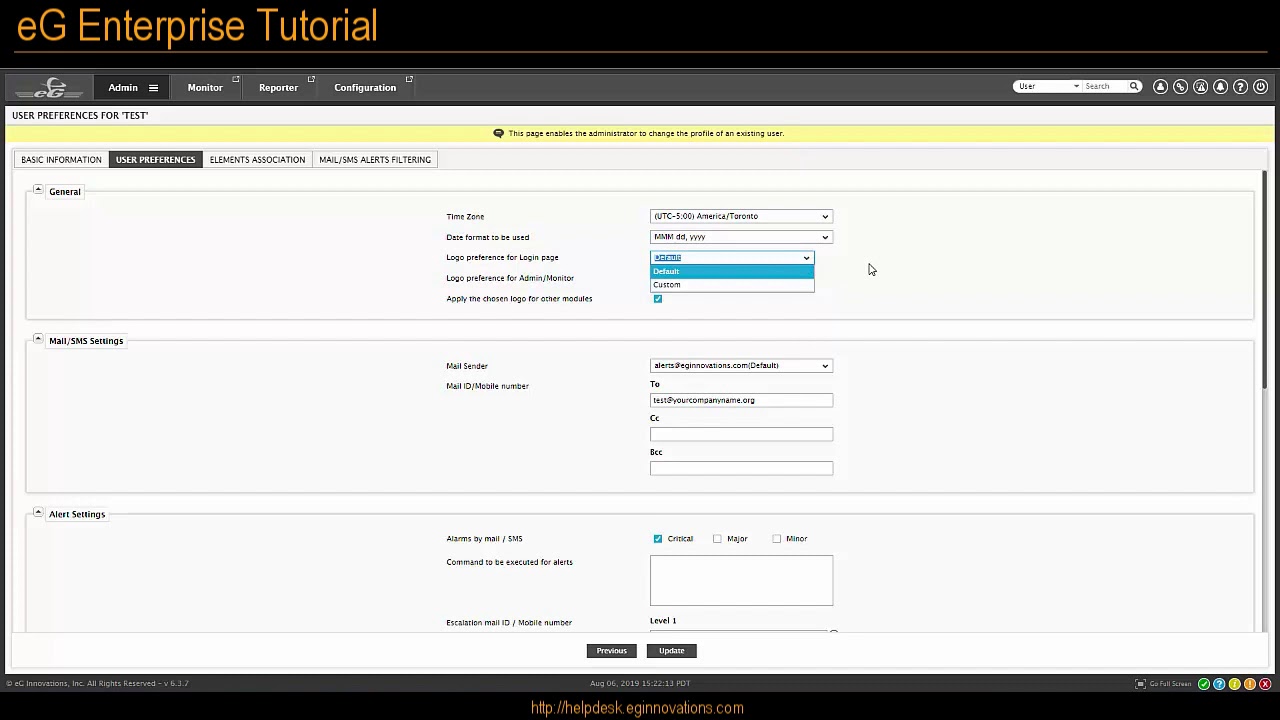This screenshot has width=1280, height=720.
Task: Open help question-mark icon in the header
Action: (1240, 87)
